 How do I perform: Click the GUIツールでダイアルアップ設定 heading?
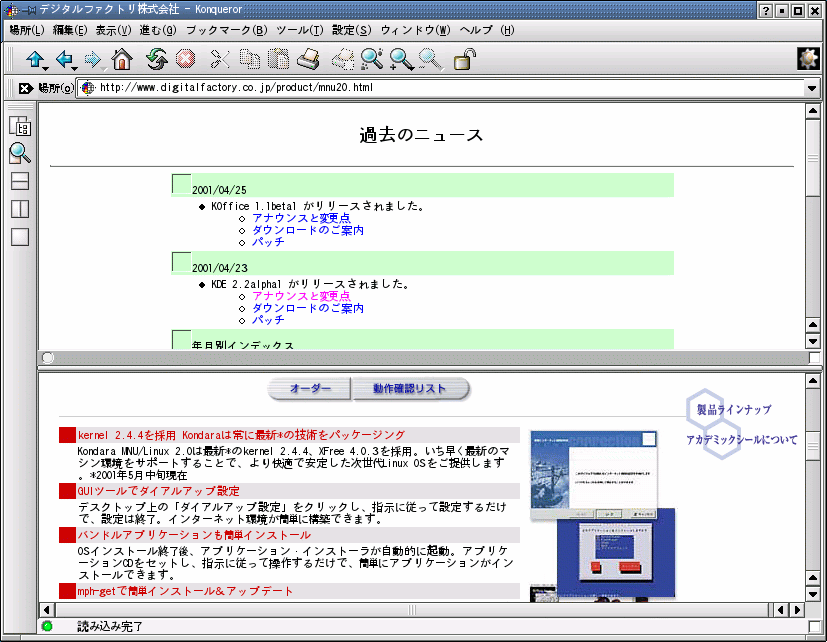coord(158,491)
